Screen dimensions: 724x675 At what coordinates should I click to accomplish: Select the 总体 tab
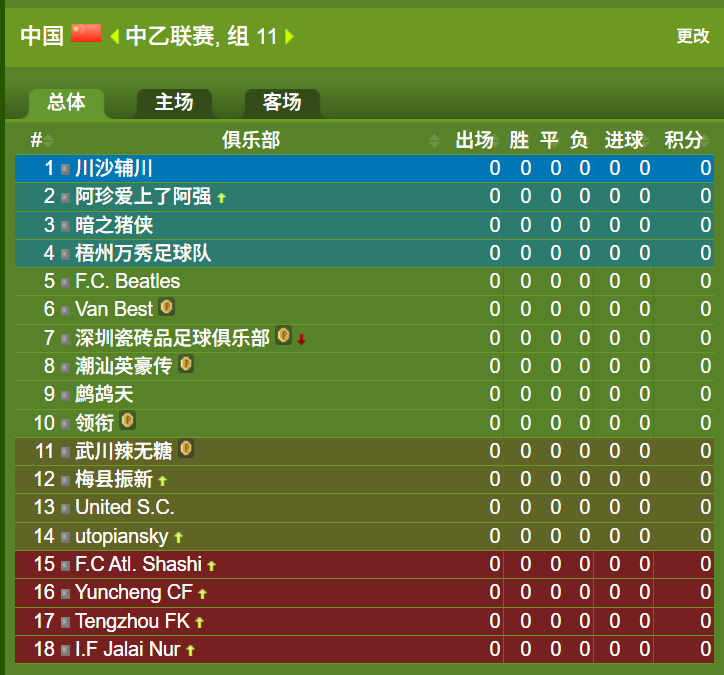coord(66,102)
